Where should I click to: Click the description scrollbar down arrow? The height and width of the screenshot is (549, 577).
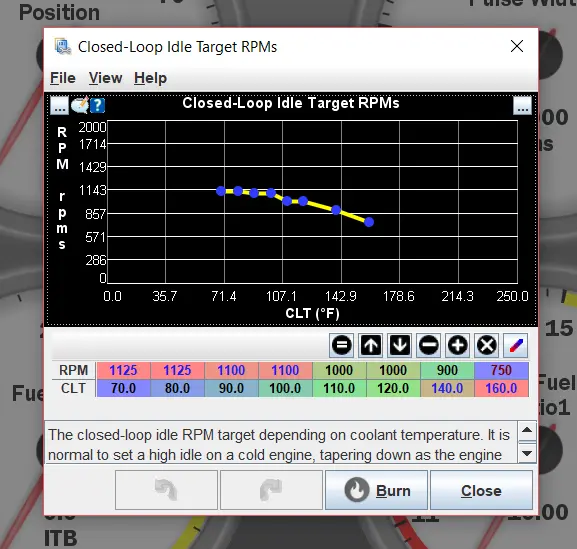pyautogui.click(x=527, y=453)
